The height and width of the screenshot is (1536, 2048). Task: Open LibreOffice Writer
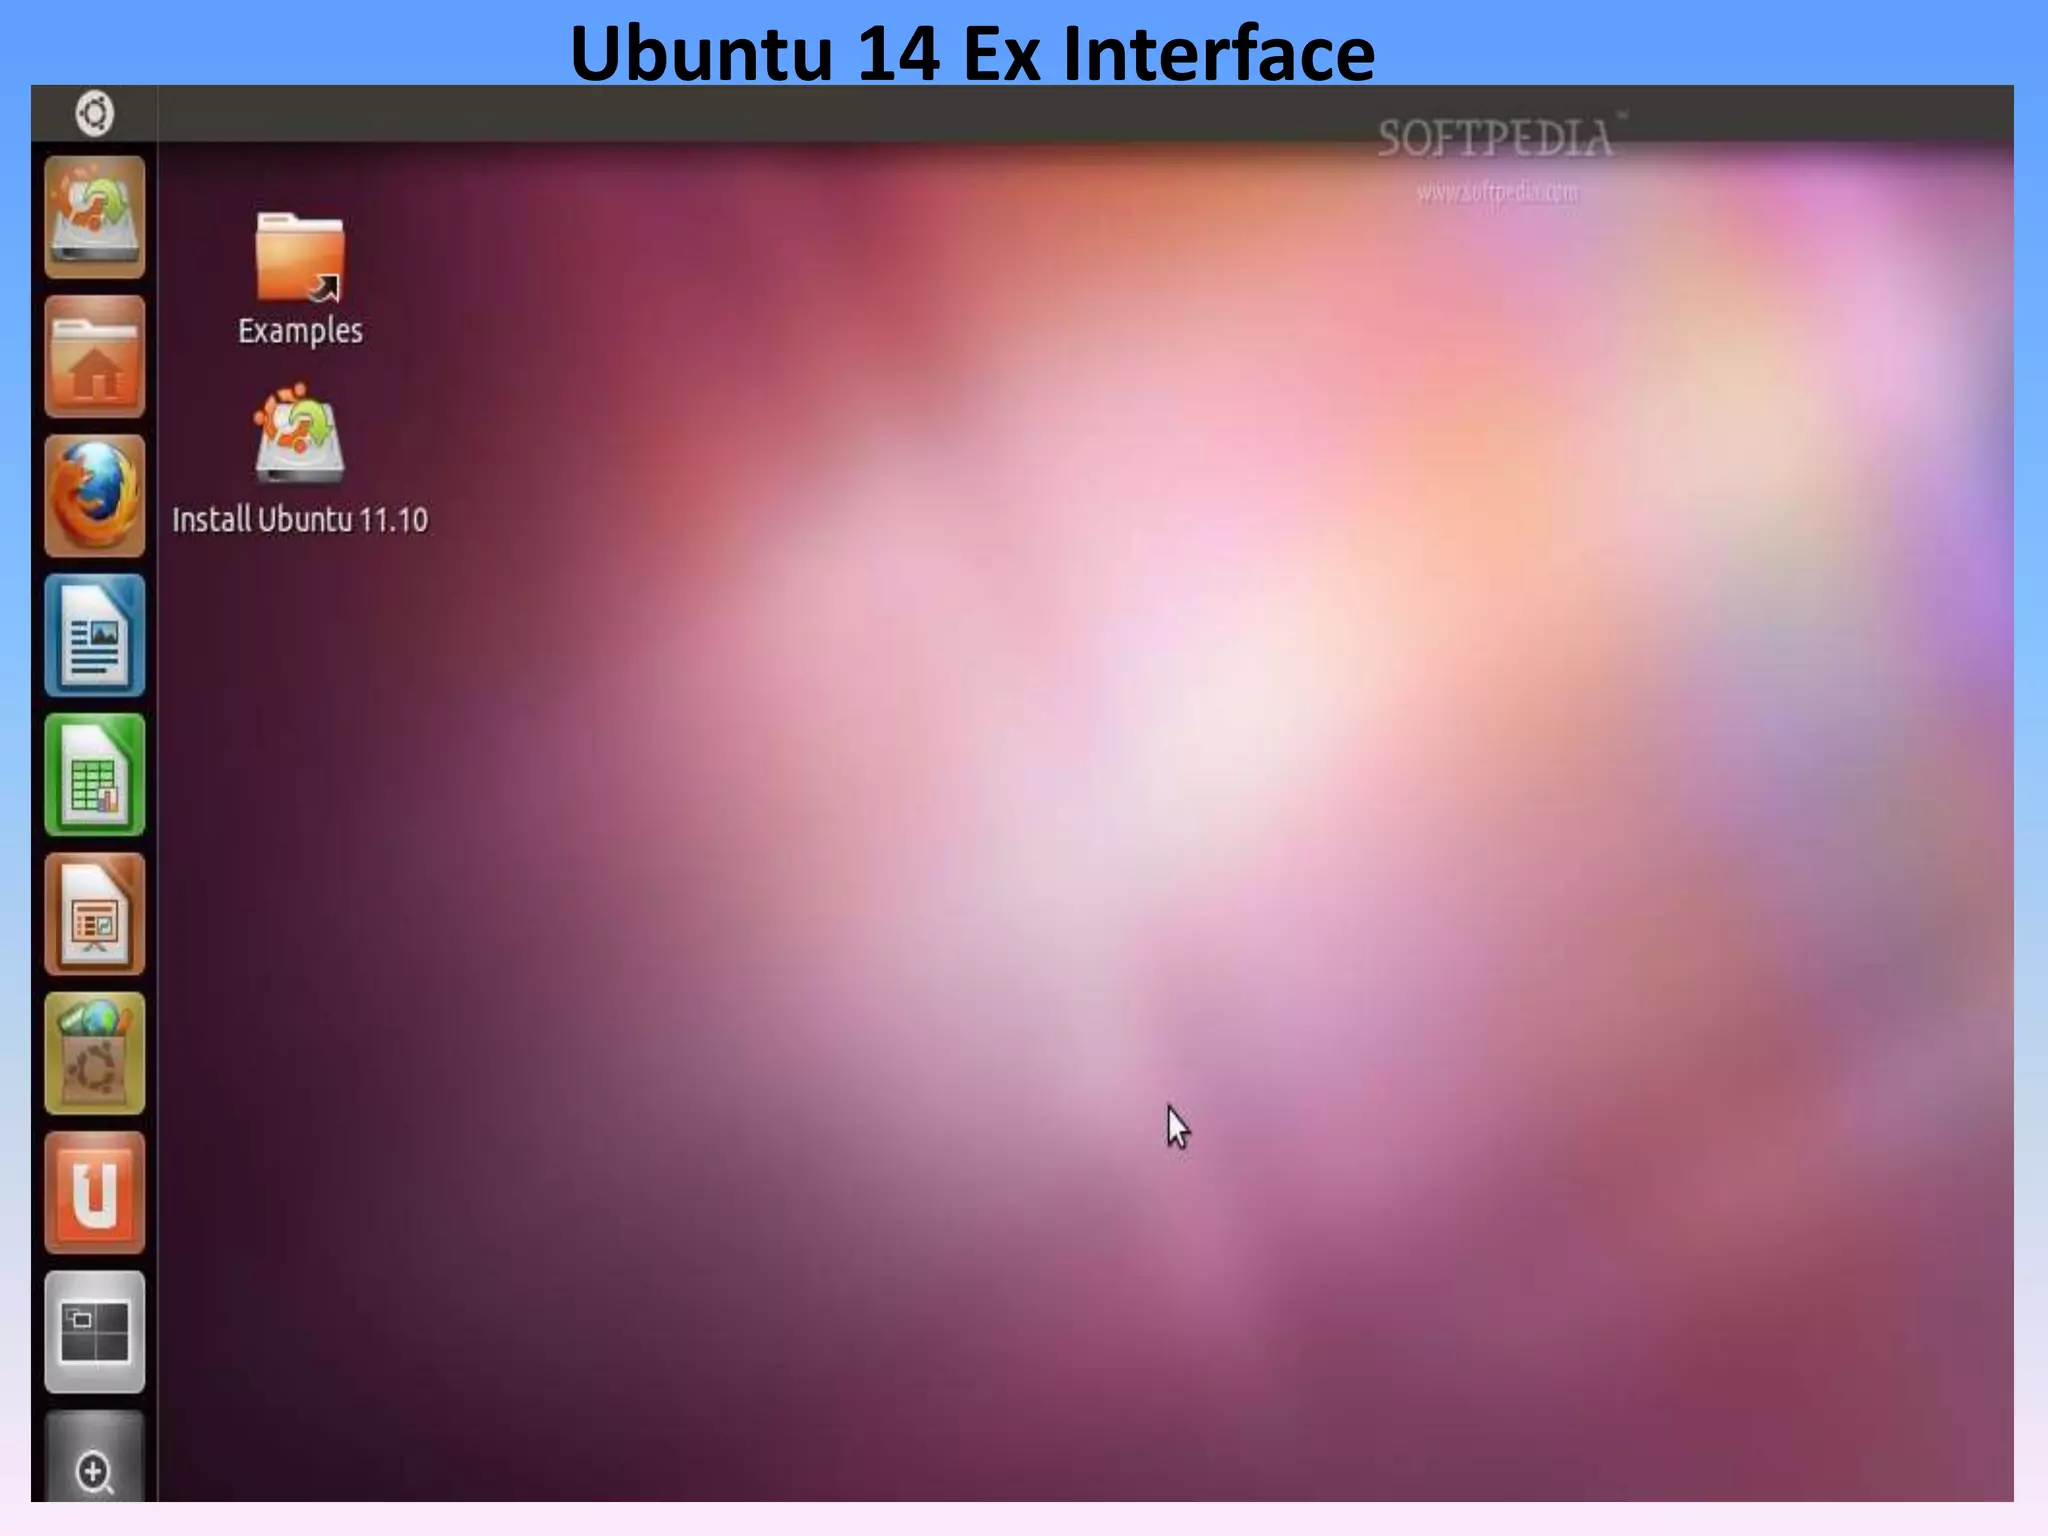click(95, 635)
